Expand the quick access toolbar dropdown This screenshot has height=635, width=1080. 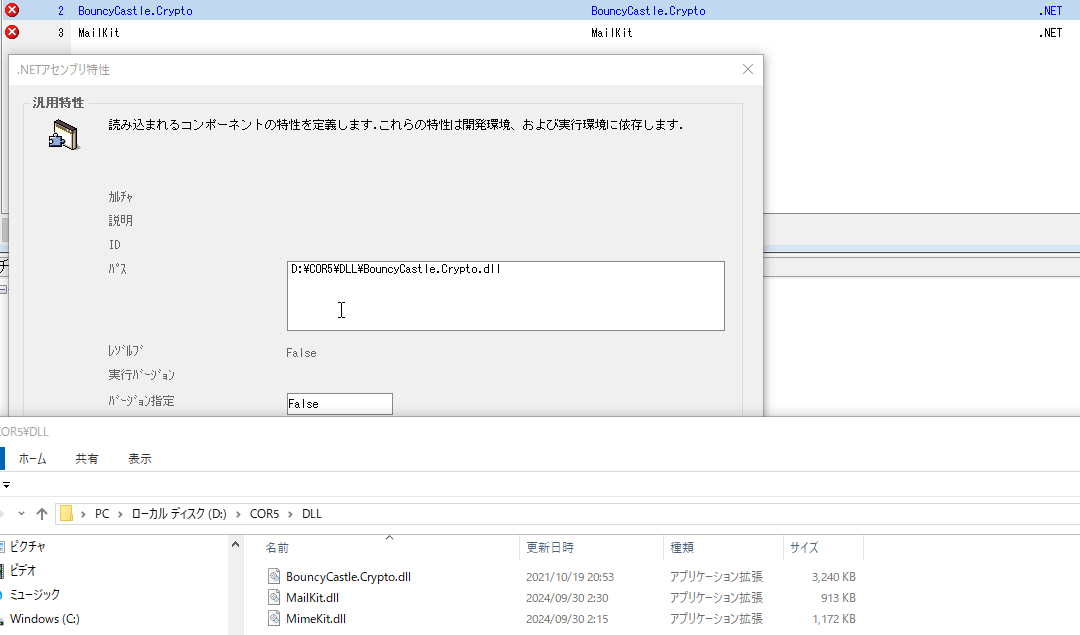[x=6, y=485]
